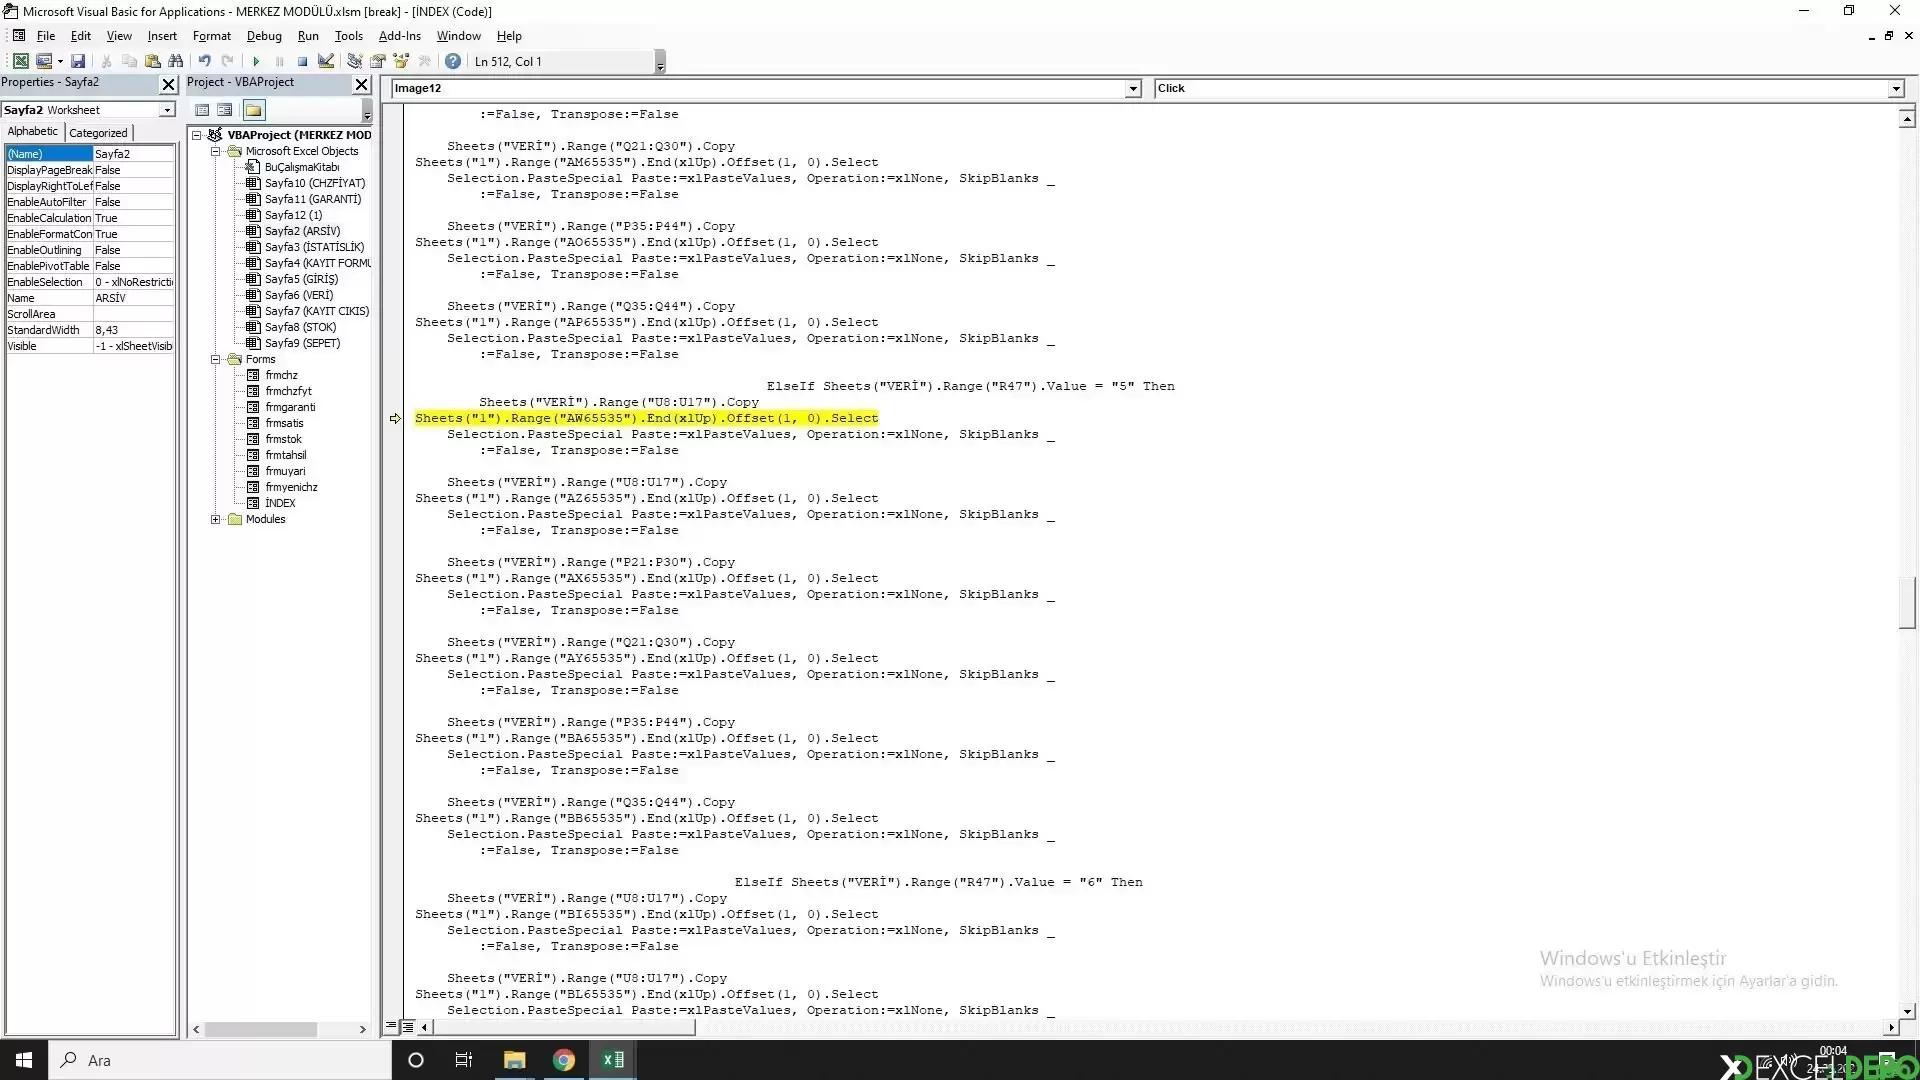Image resolution: width=1920 pixels, height=1080 pixels.
Task: Click the Visible property value
Action: click(x=134, y=346)
